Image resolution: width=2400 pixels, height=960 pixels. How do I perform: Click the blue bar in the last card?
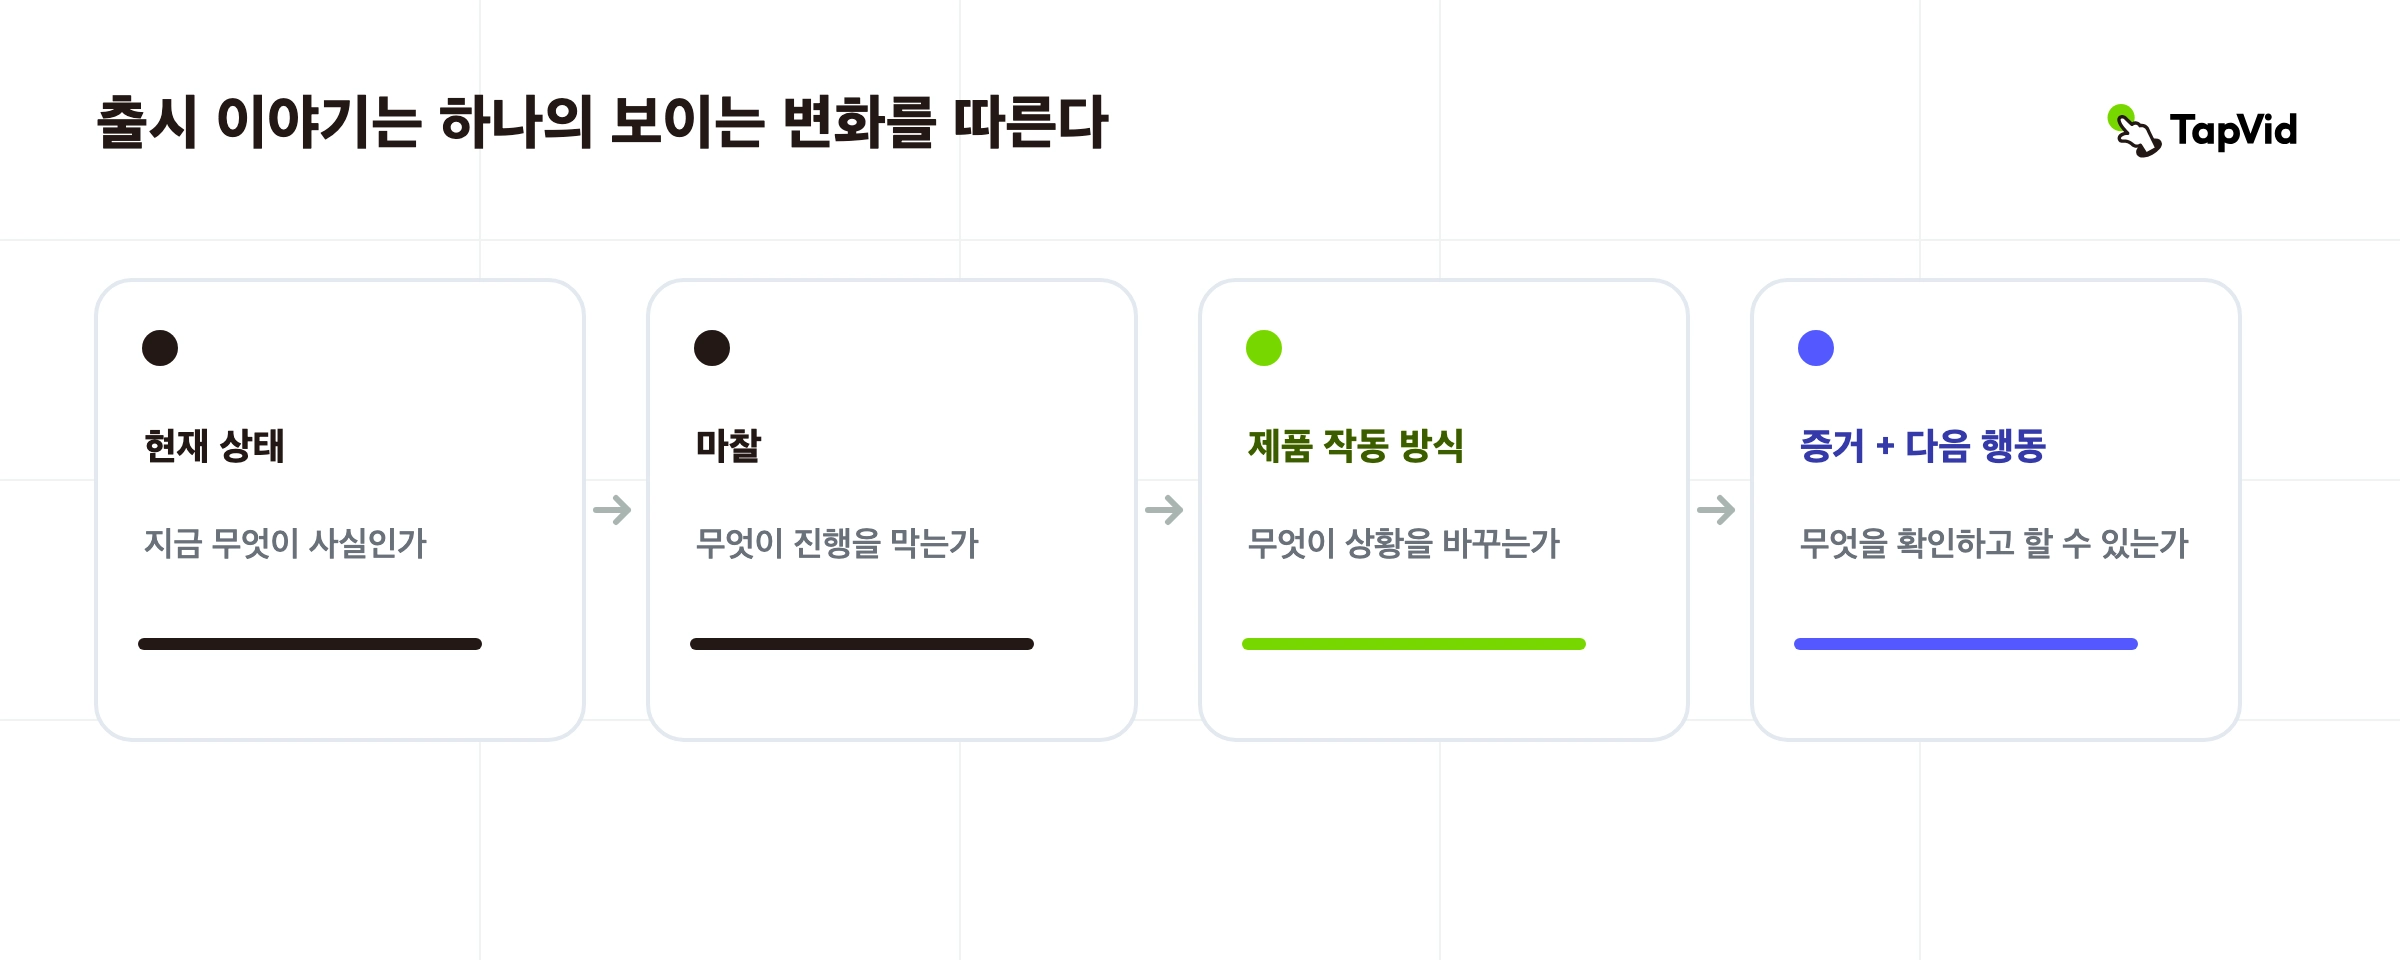1966,644
